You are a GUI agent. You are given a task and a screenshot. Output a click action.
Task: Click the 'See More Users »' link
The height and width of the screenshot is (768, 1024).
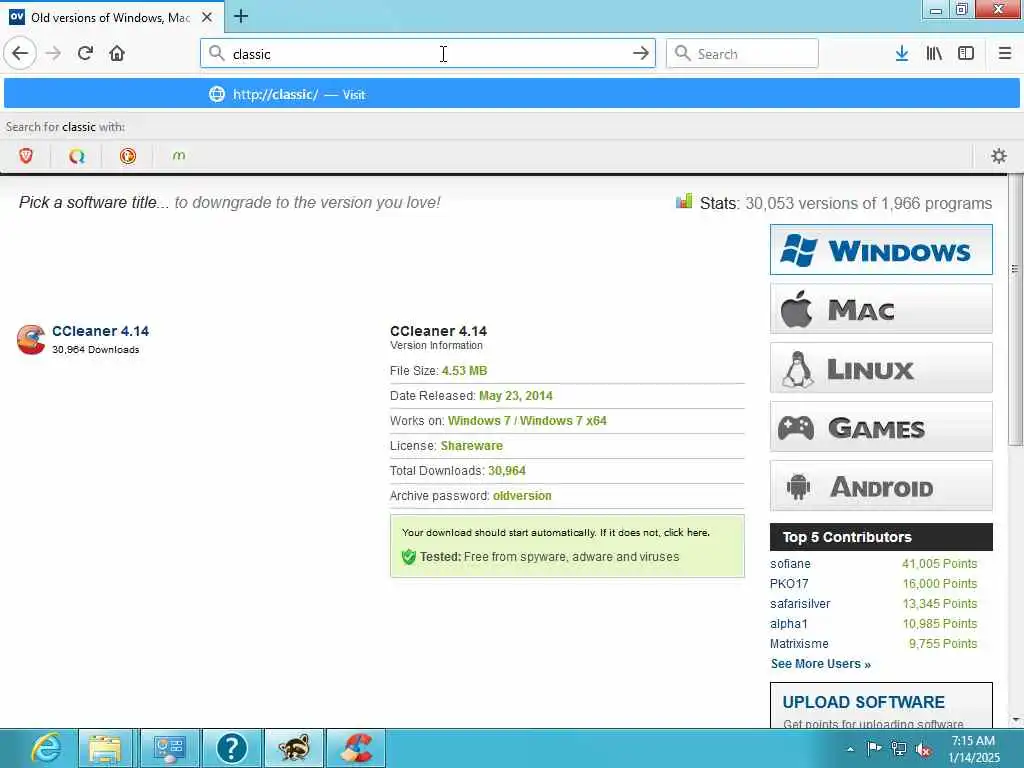tap(821, 664)
